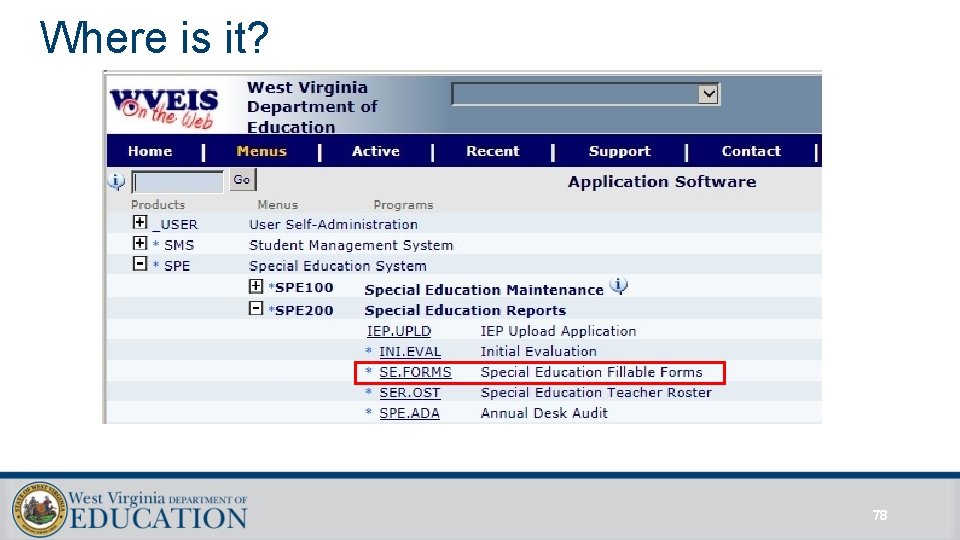Click the IEP Upload Application description
The height and width of the screenshot is (540, 960).
(x=558, y=331)
